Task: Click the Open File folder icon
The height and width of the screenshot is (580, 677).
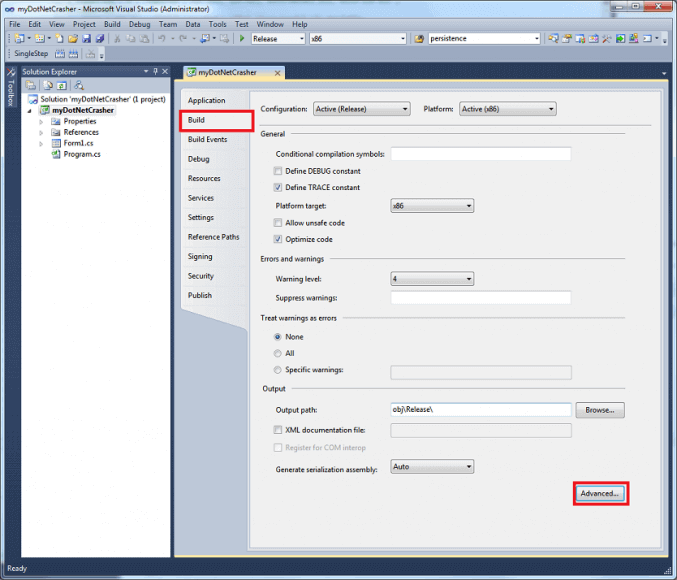Action: [72, 38]
